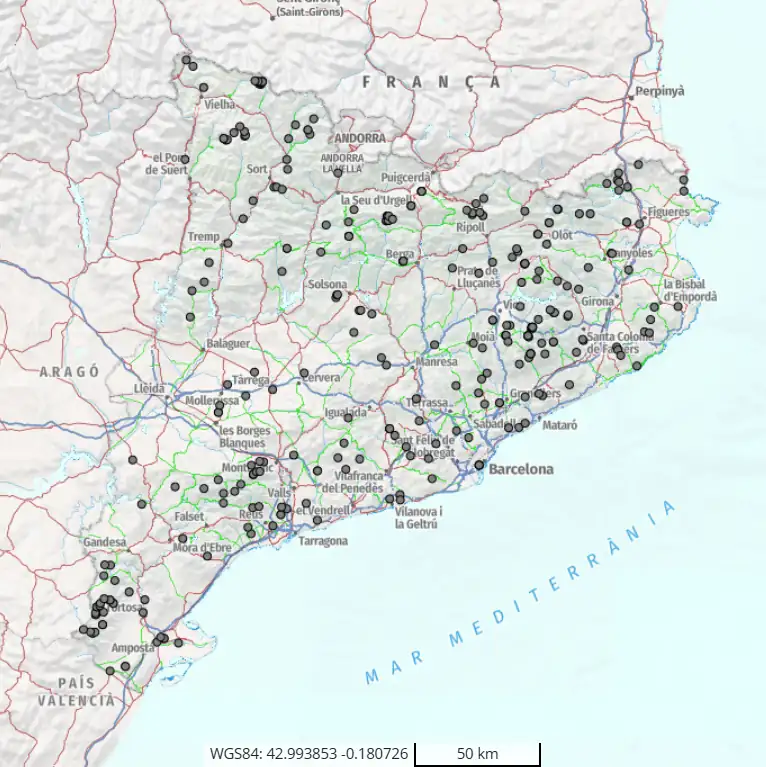Select the Vilanova i la Geltrú label
The height and width of the screenshot is (767, 766).
click(x=418, y=518)
